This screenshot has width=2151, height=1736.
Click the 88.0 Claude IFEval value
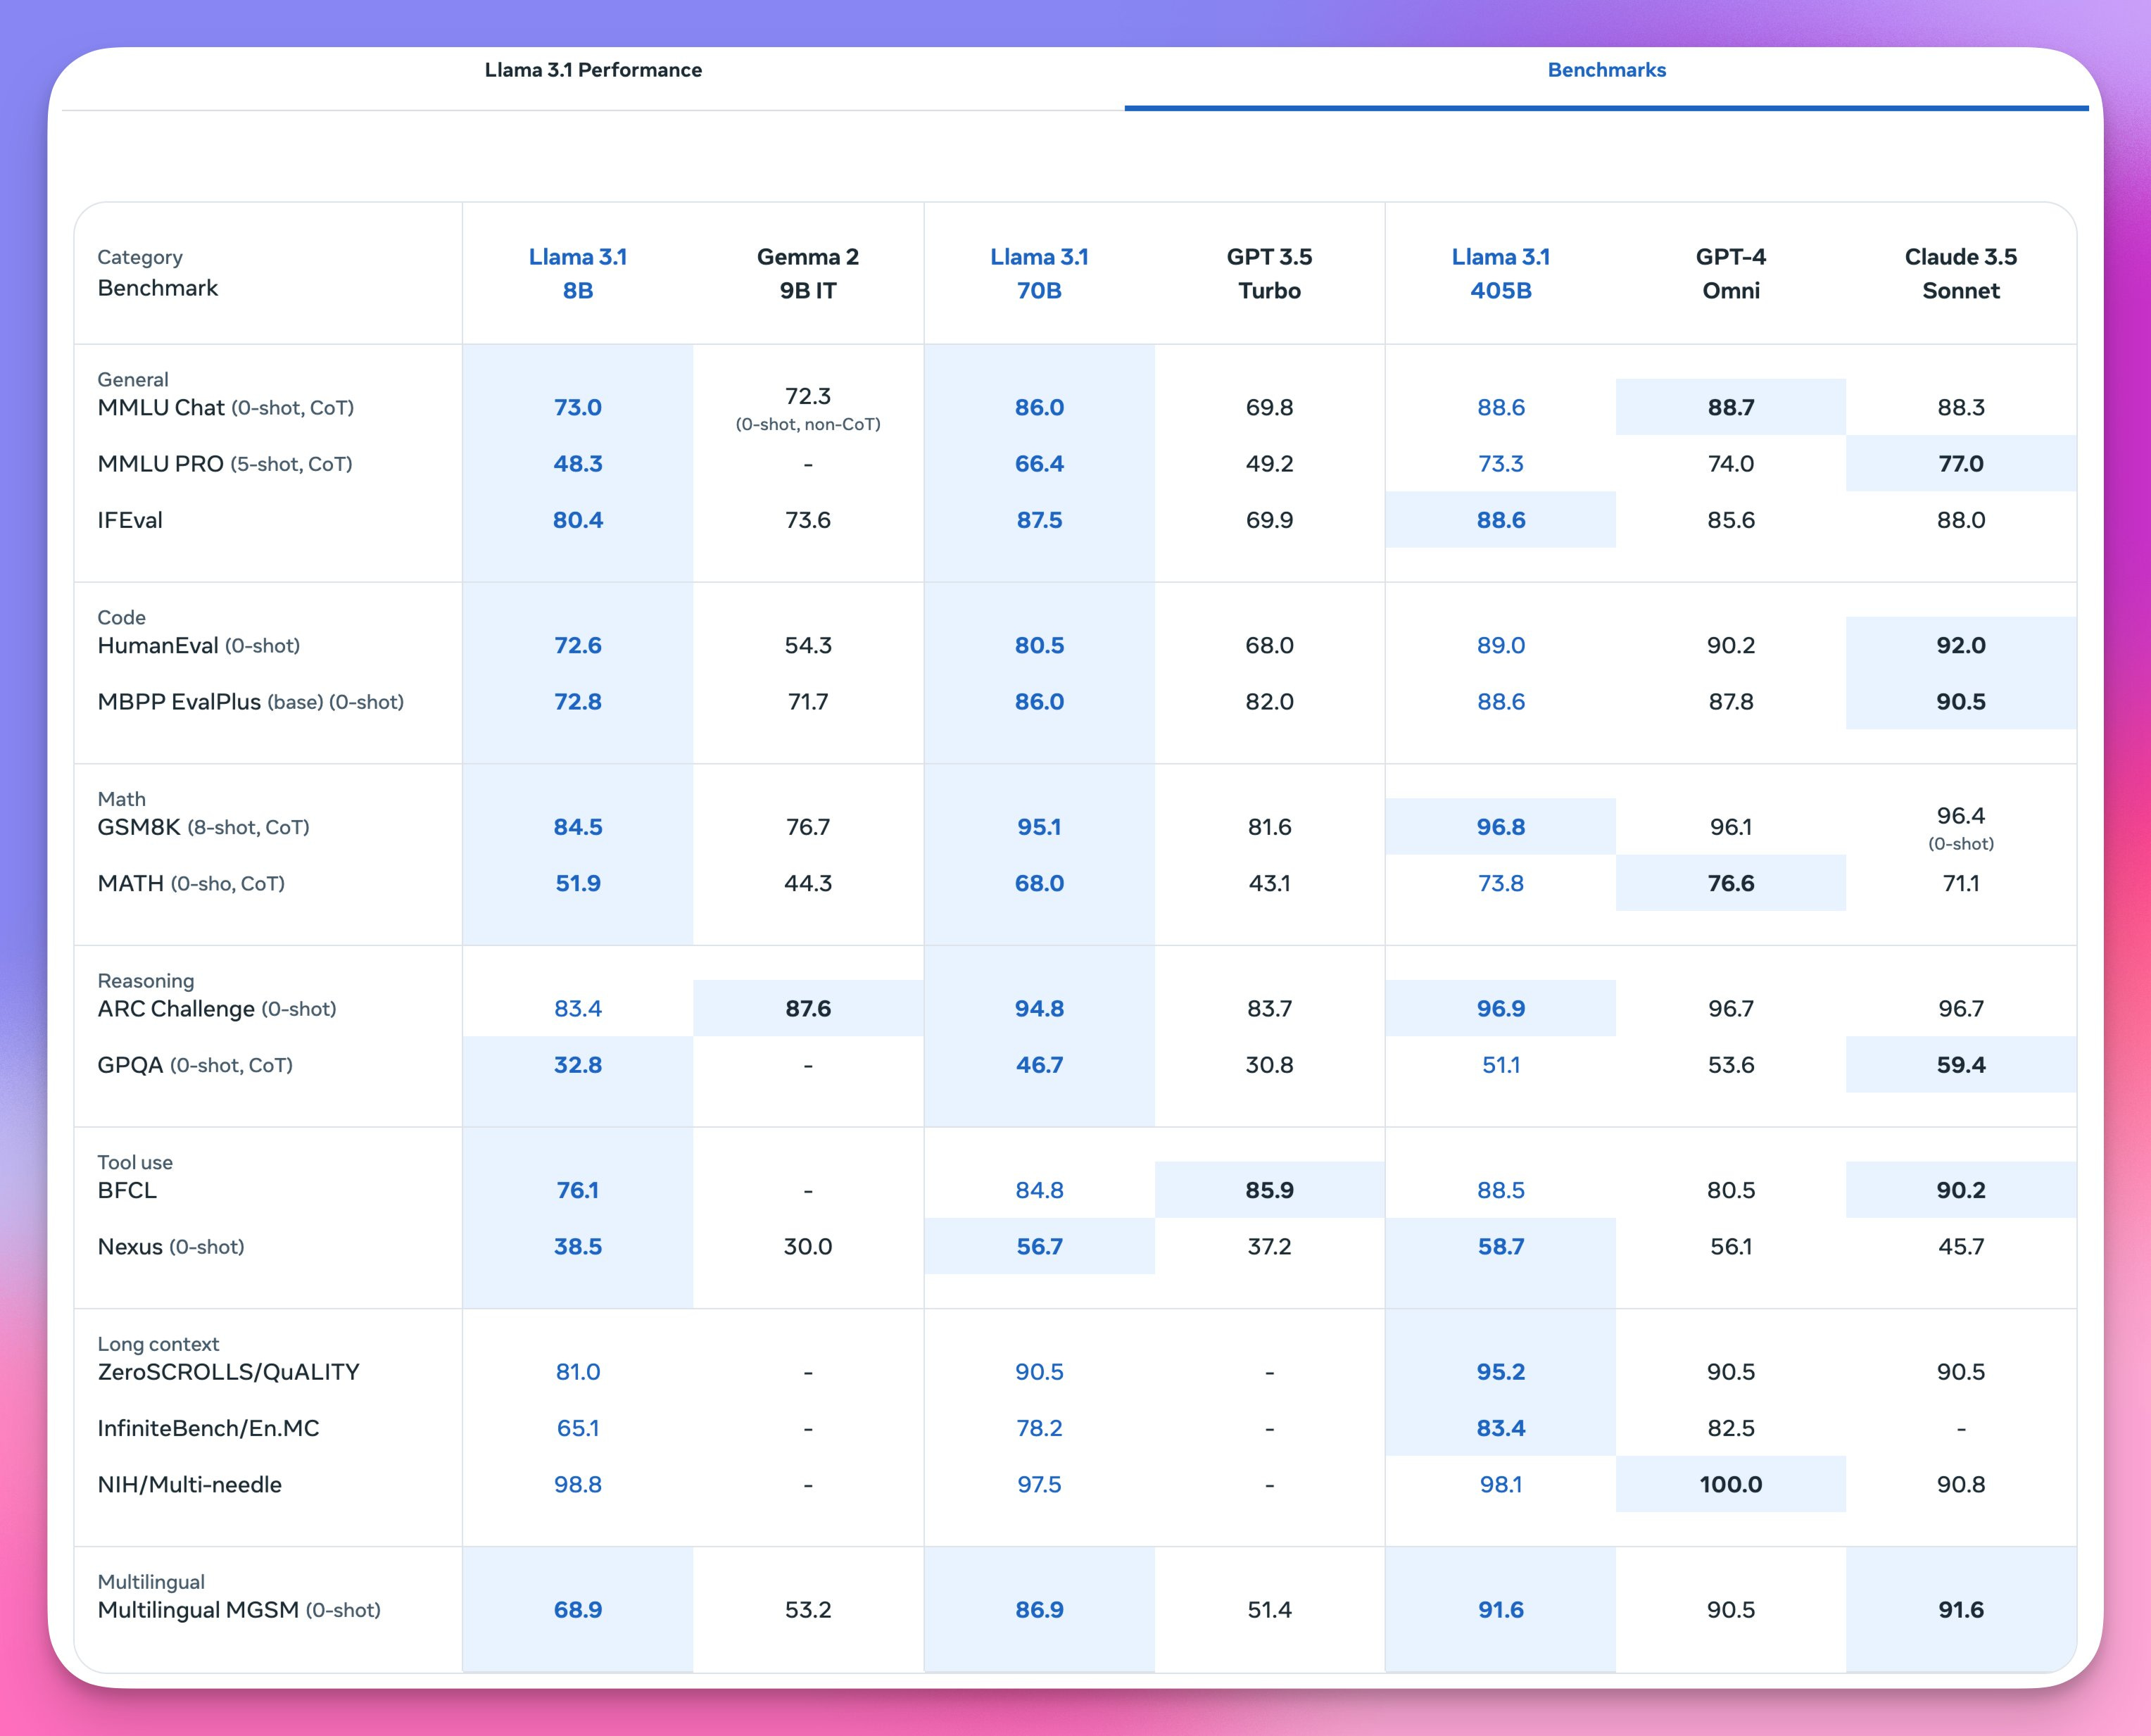click(x=1961, y=520)
